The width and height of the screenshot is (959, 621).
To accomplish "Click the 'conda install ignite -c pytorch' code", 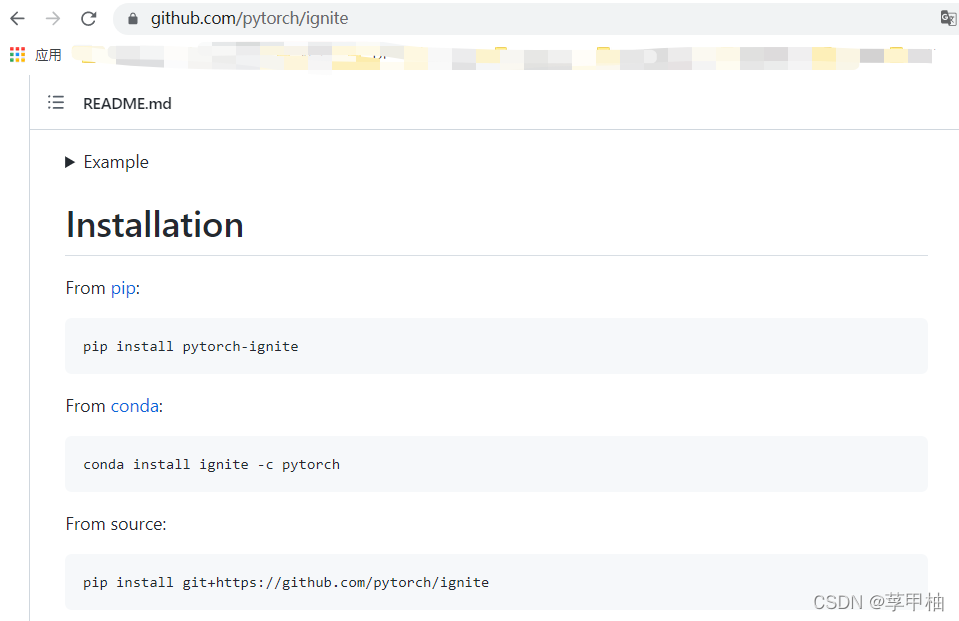I will coord(212,464).
